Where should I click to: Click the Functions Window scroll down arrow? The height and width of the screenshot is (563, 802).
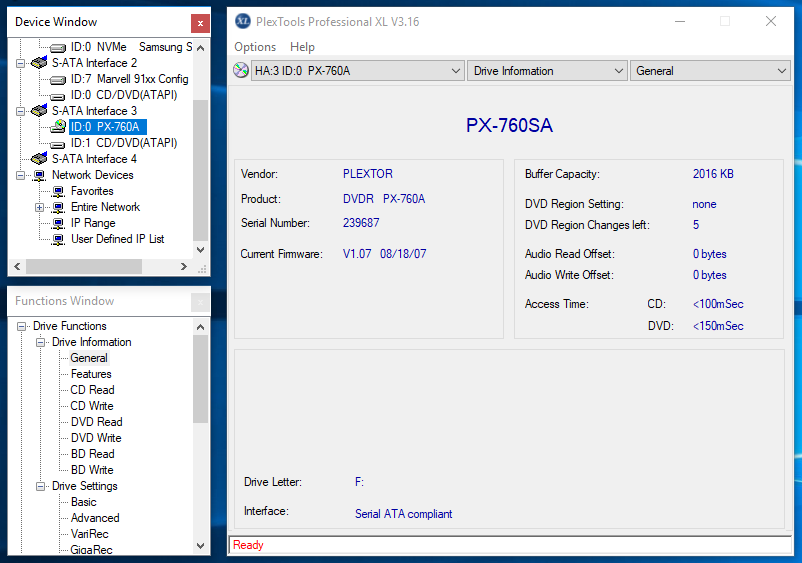tap(200, 546)
